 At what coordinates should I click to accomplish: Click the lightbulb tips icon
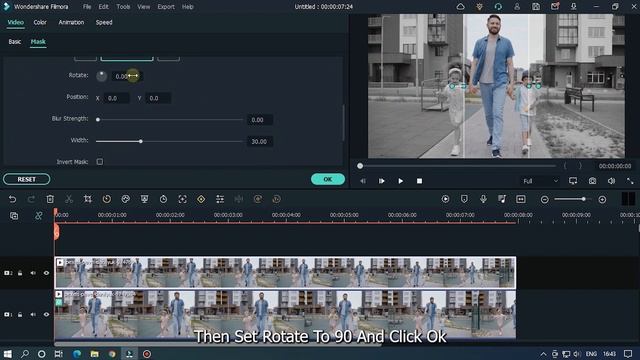tap(479, 7)
